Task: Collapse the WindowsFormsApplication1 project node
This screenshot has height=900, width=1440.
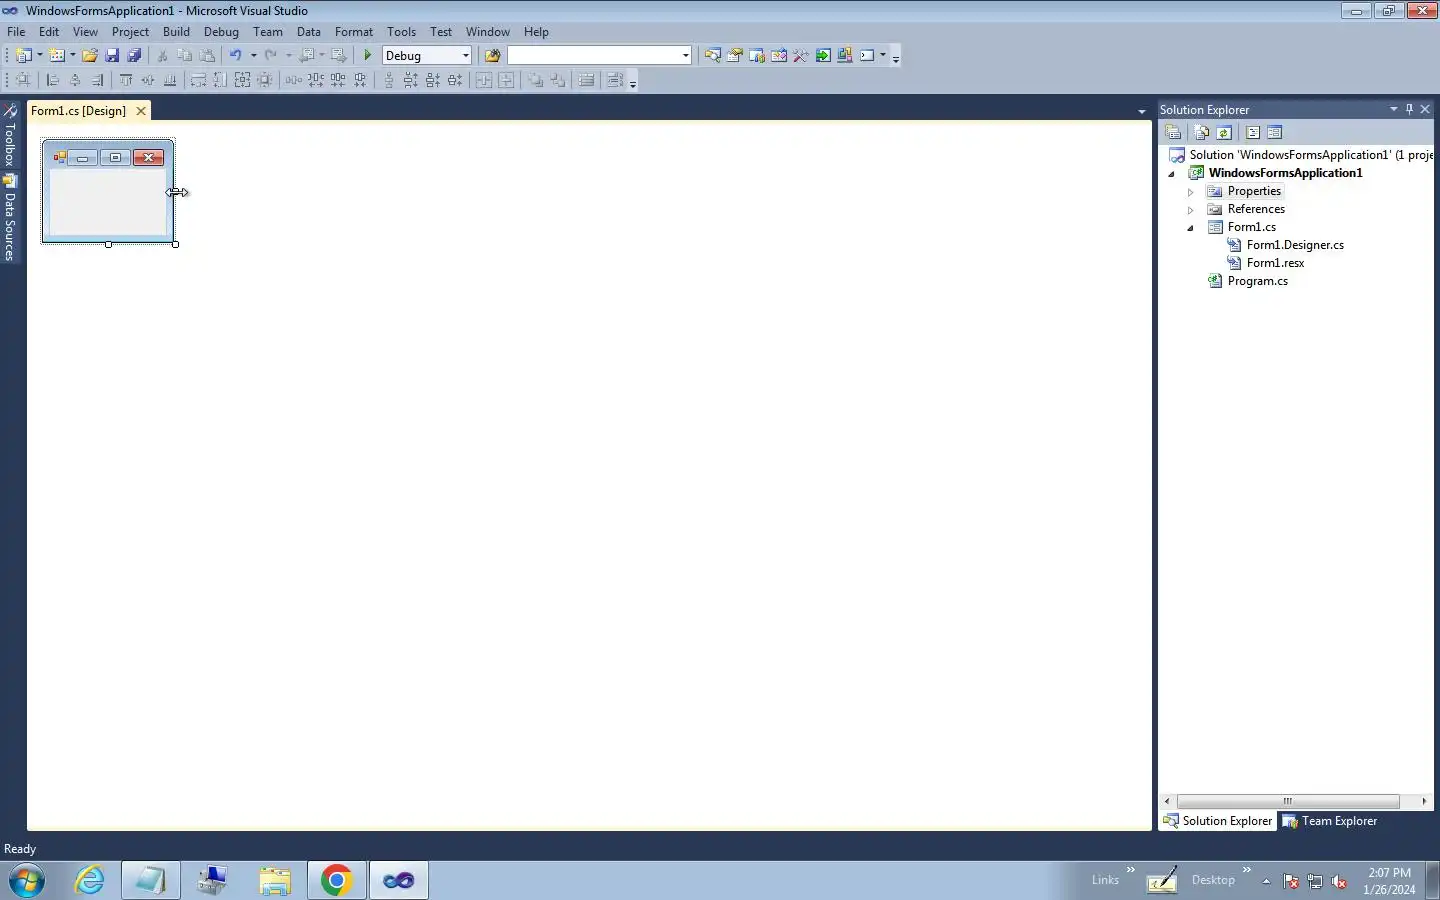Action: 1172,173
